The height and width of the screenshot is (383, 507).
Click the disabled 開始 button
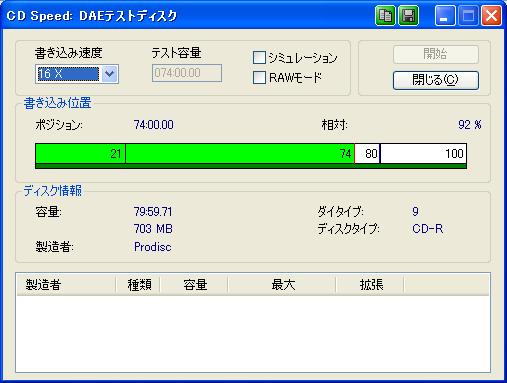click(x=436, y=54)
